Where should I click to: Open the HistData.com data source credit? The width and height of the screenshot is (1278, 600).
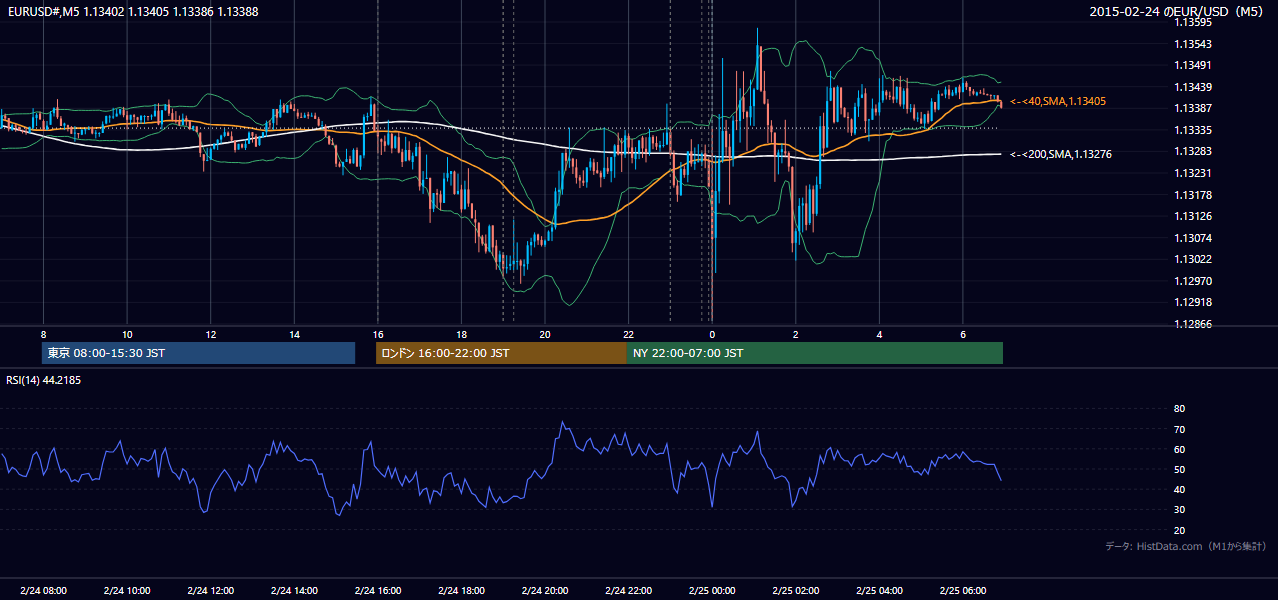tap(1185, 546)
